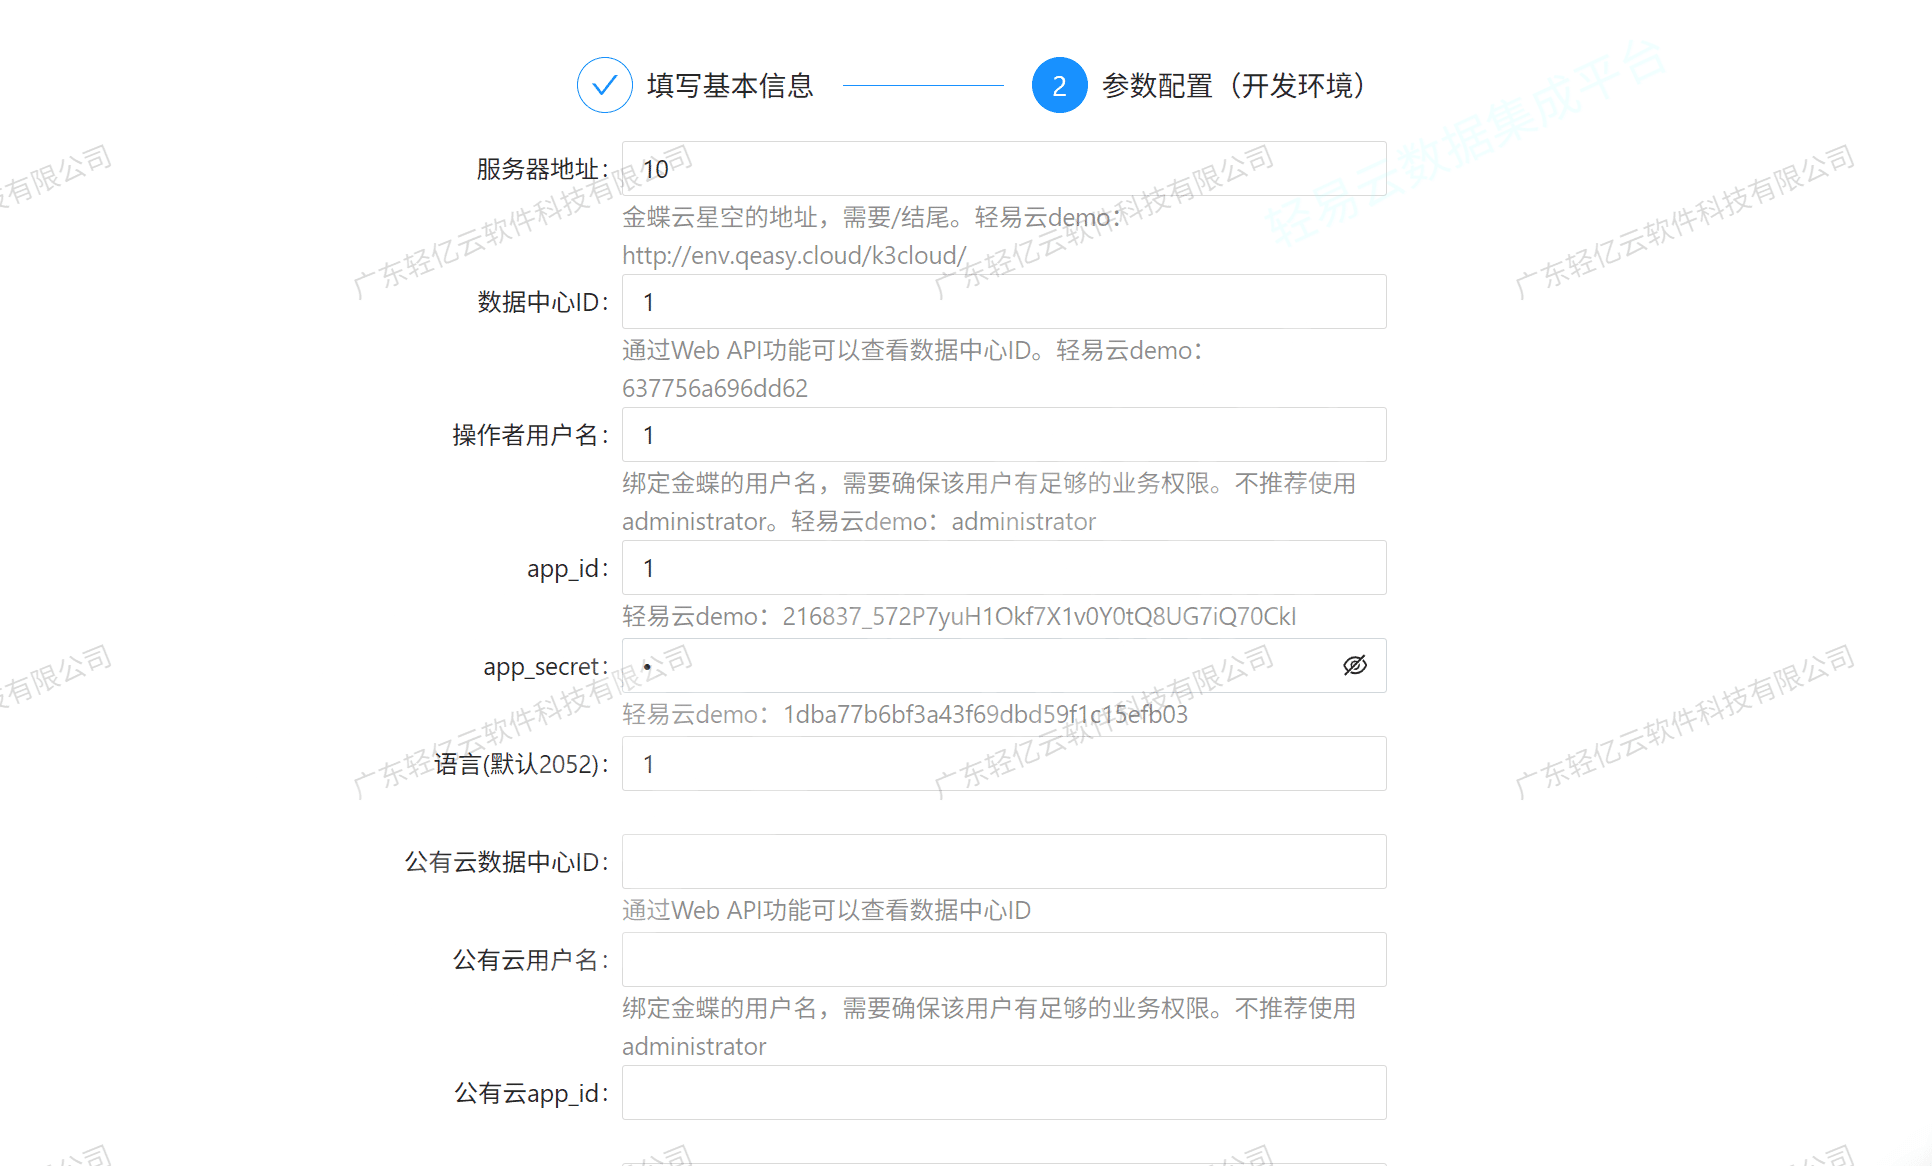1932x1166 pixels.
Task: Focus the app_secret password field
Action: pyautogui.click(x=980, y=666)
